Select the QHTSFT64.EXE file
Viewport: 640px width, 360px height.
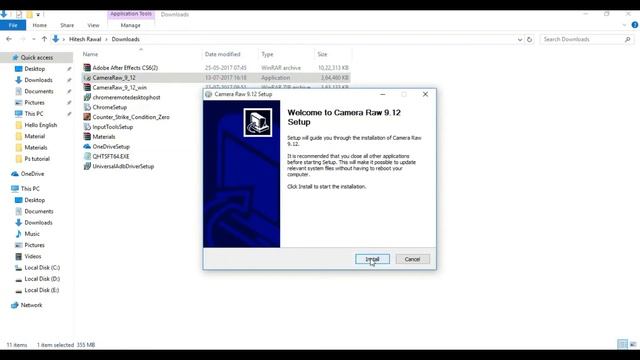tap(111, 156)
